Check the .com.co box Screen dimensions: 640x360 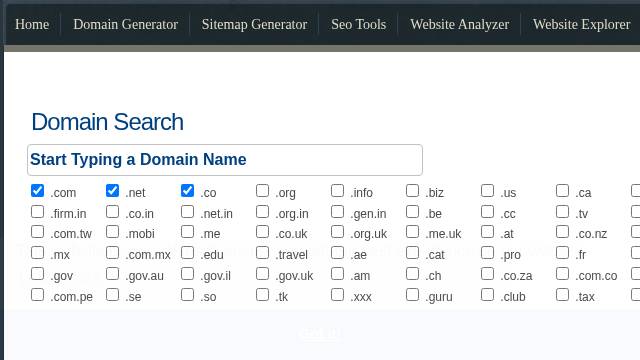(562, 273)
